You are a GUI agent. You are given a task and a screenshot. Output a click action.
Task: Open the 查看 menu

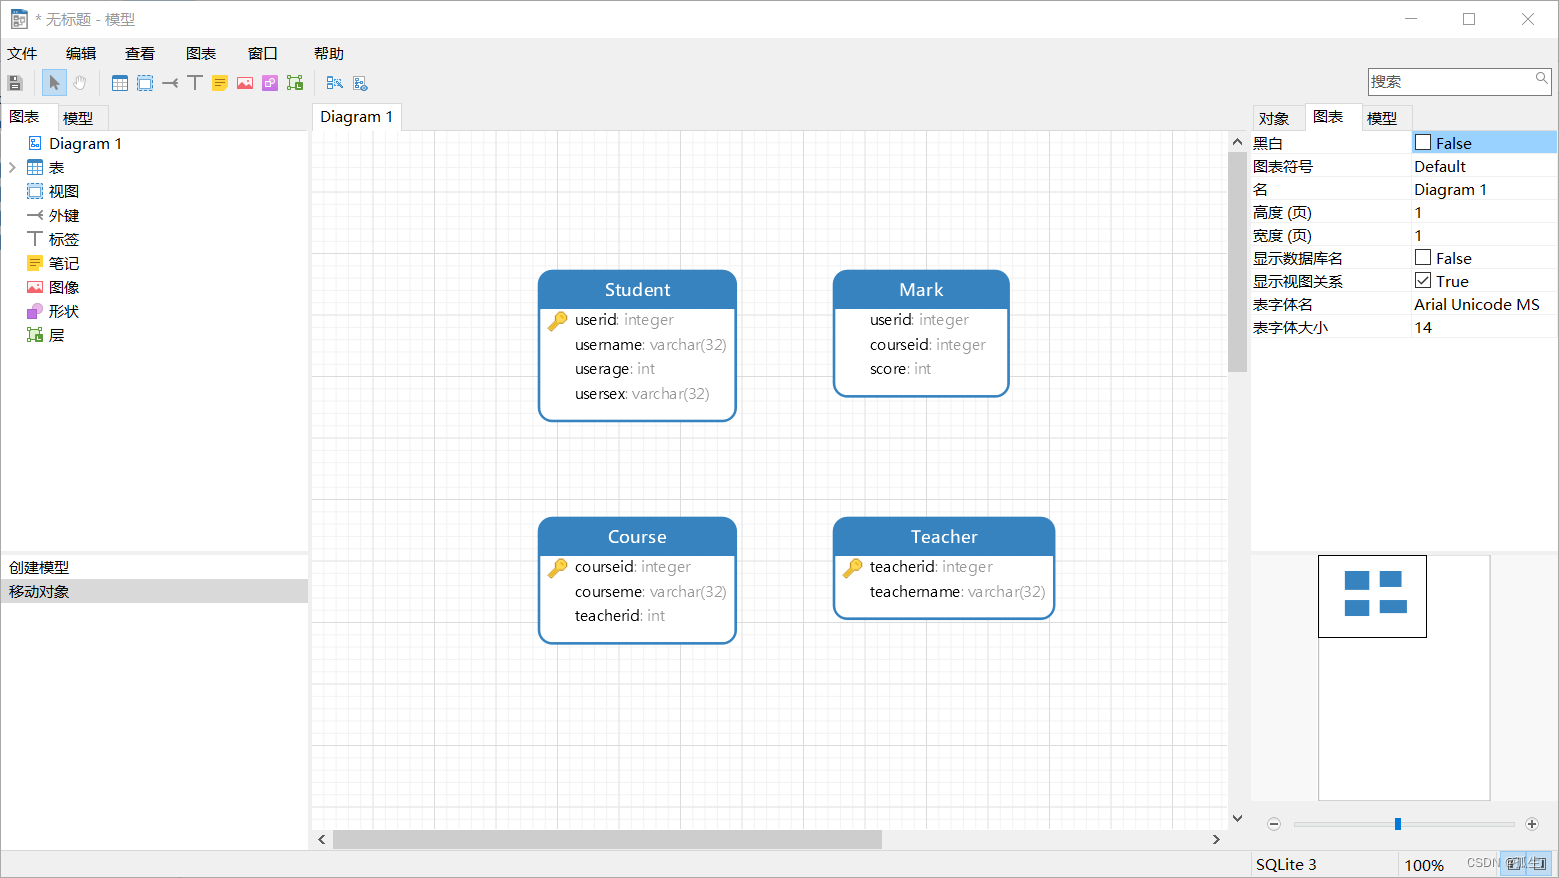(140, 54)
